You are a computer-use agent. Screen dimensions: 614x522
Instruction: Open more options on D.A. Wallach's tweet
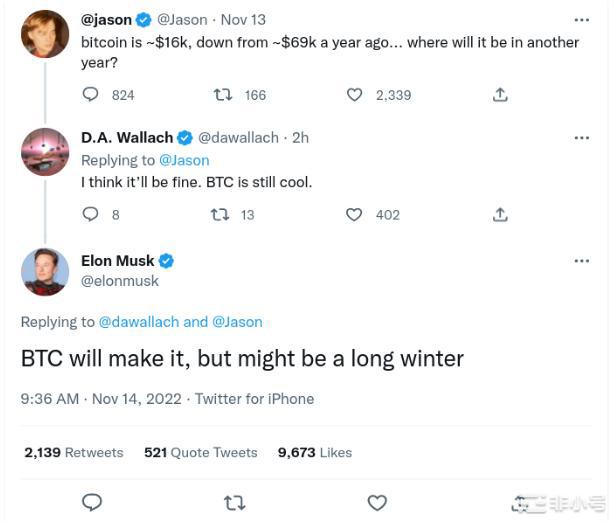[x=582, y=138]
